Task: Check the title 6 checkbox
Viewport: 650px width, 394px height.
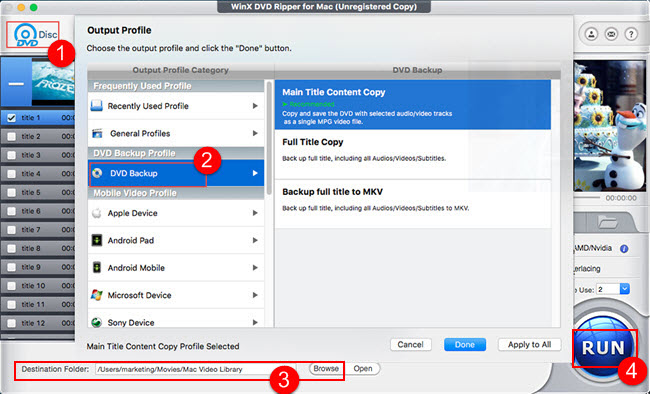Action: pos(12,211)
